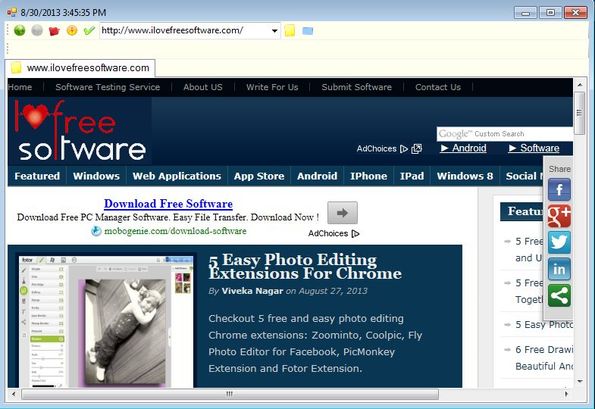Open the Contact Us page
The image size is (595, 409).
click(438, 87)
